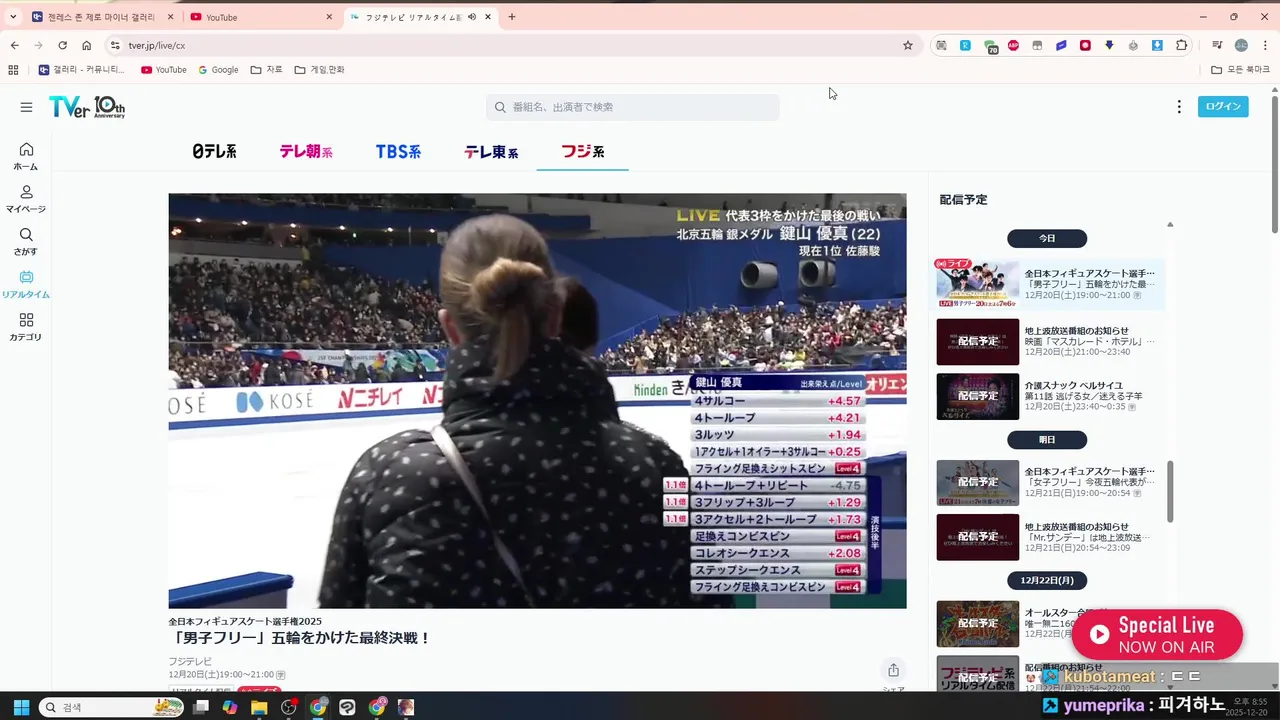Open the 자료 bookmark folder
The image size is (1280, 720).
tap(266, 70)
